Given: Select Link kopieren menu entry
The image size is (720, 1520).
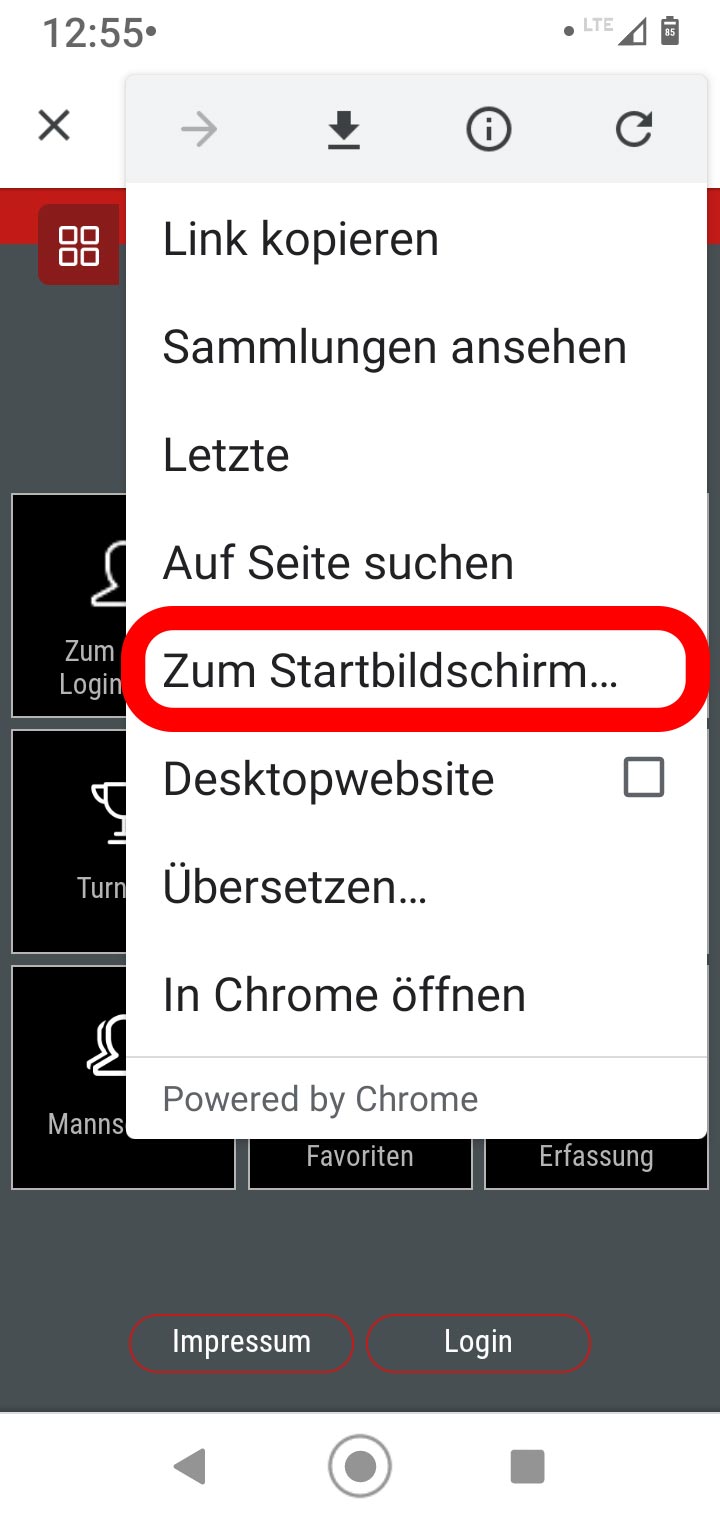Looking at the screenshot, I should coord(416,239).
